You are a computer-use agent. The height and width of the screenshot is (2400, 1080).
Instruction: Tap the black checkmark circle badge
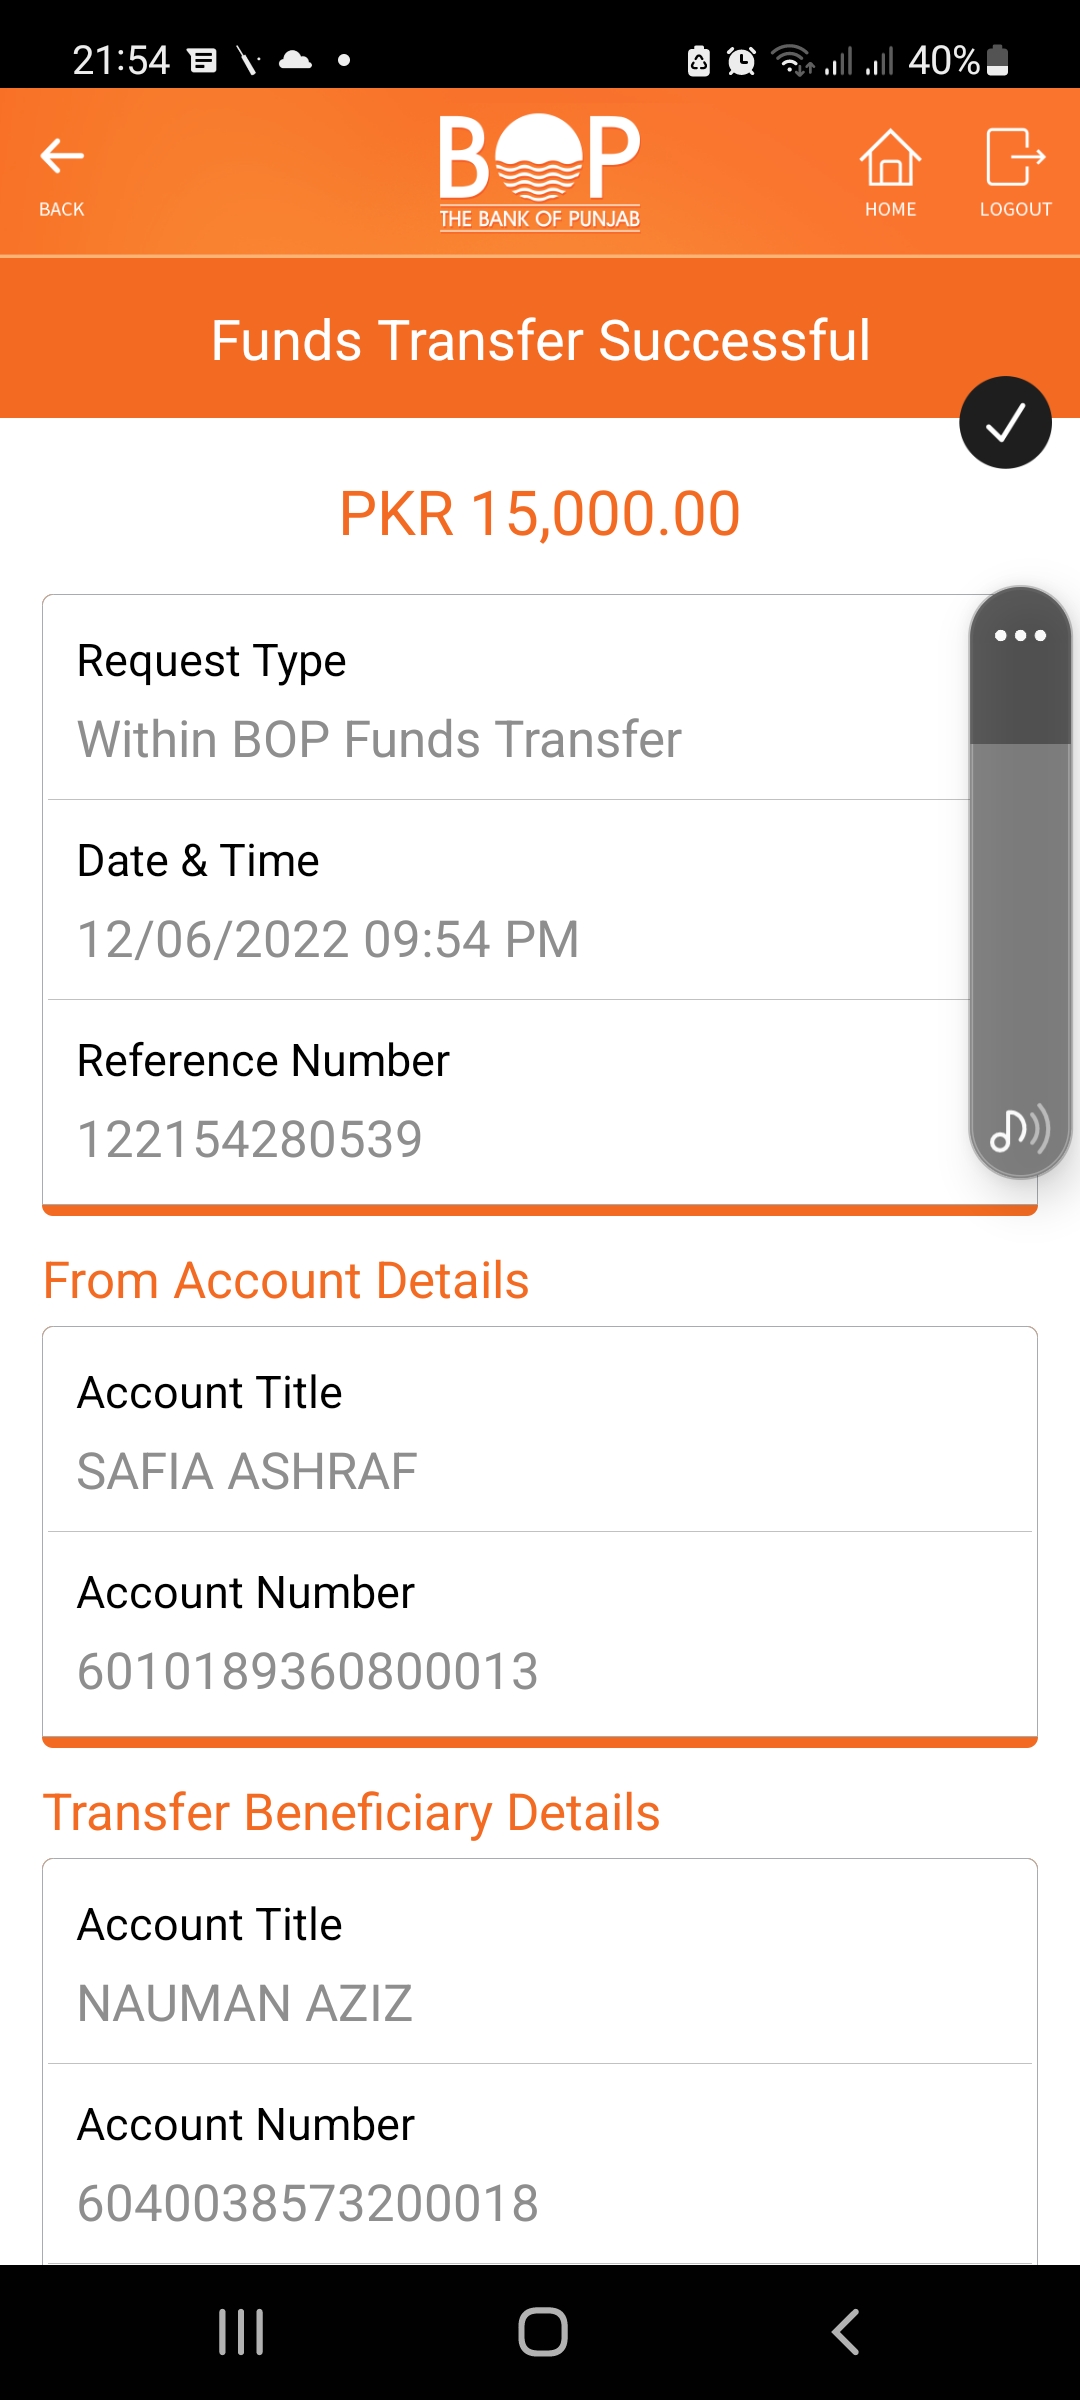(1005, 423)
